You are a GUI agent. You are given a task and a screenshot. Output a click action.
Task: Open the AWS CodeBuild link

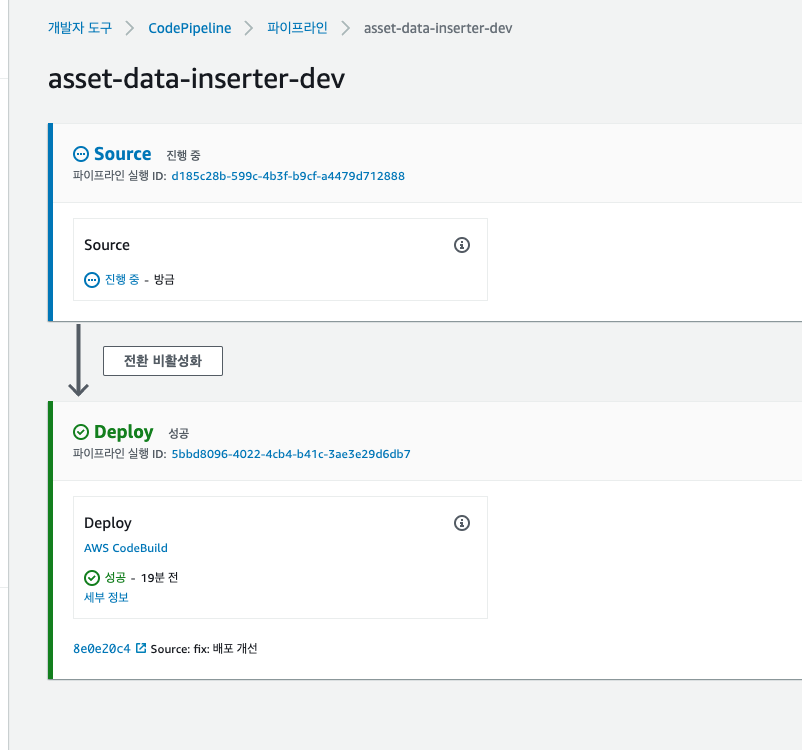[x=126, y=548]
